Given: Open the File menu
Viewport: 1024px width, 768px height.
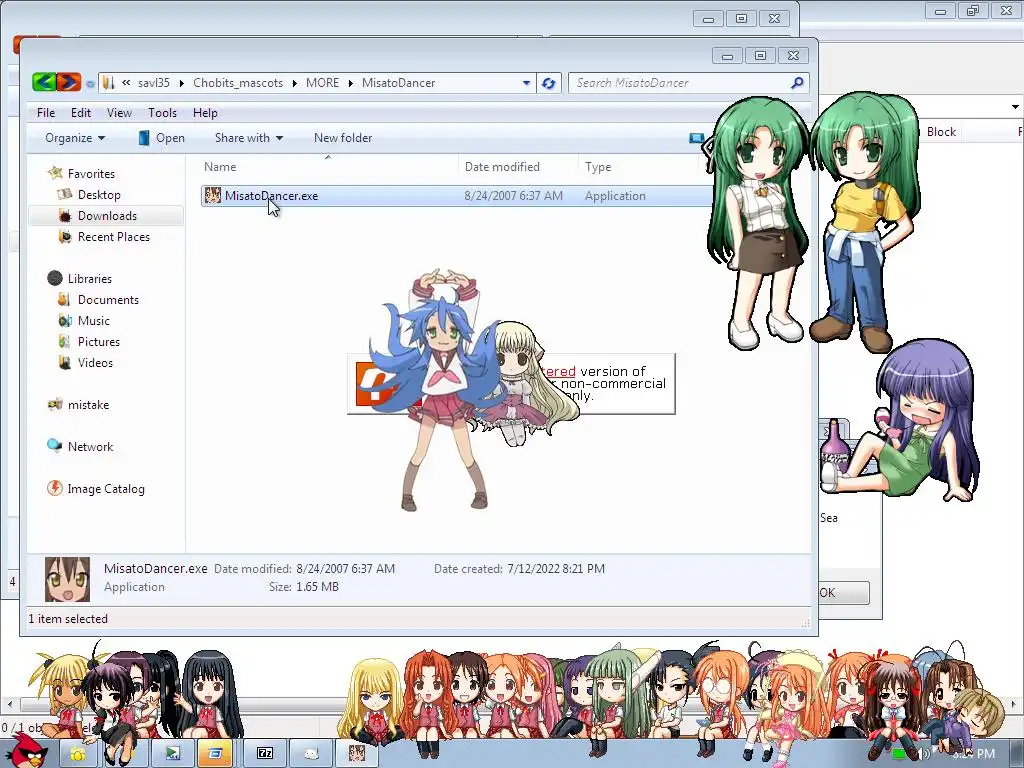Looking at the screenshot, I should [46, 112].
